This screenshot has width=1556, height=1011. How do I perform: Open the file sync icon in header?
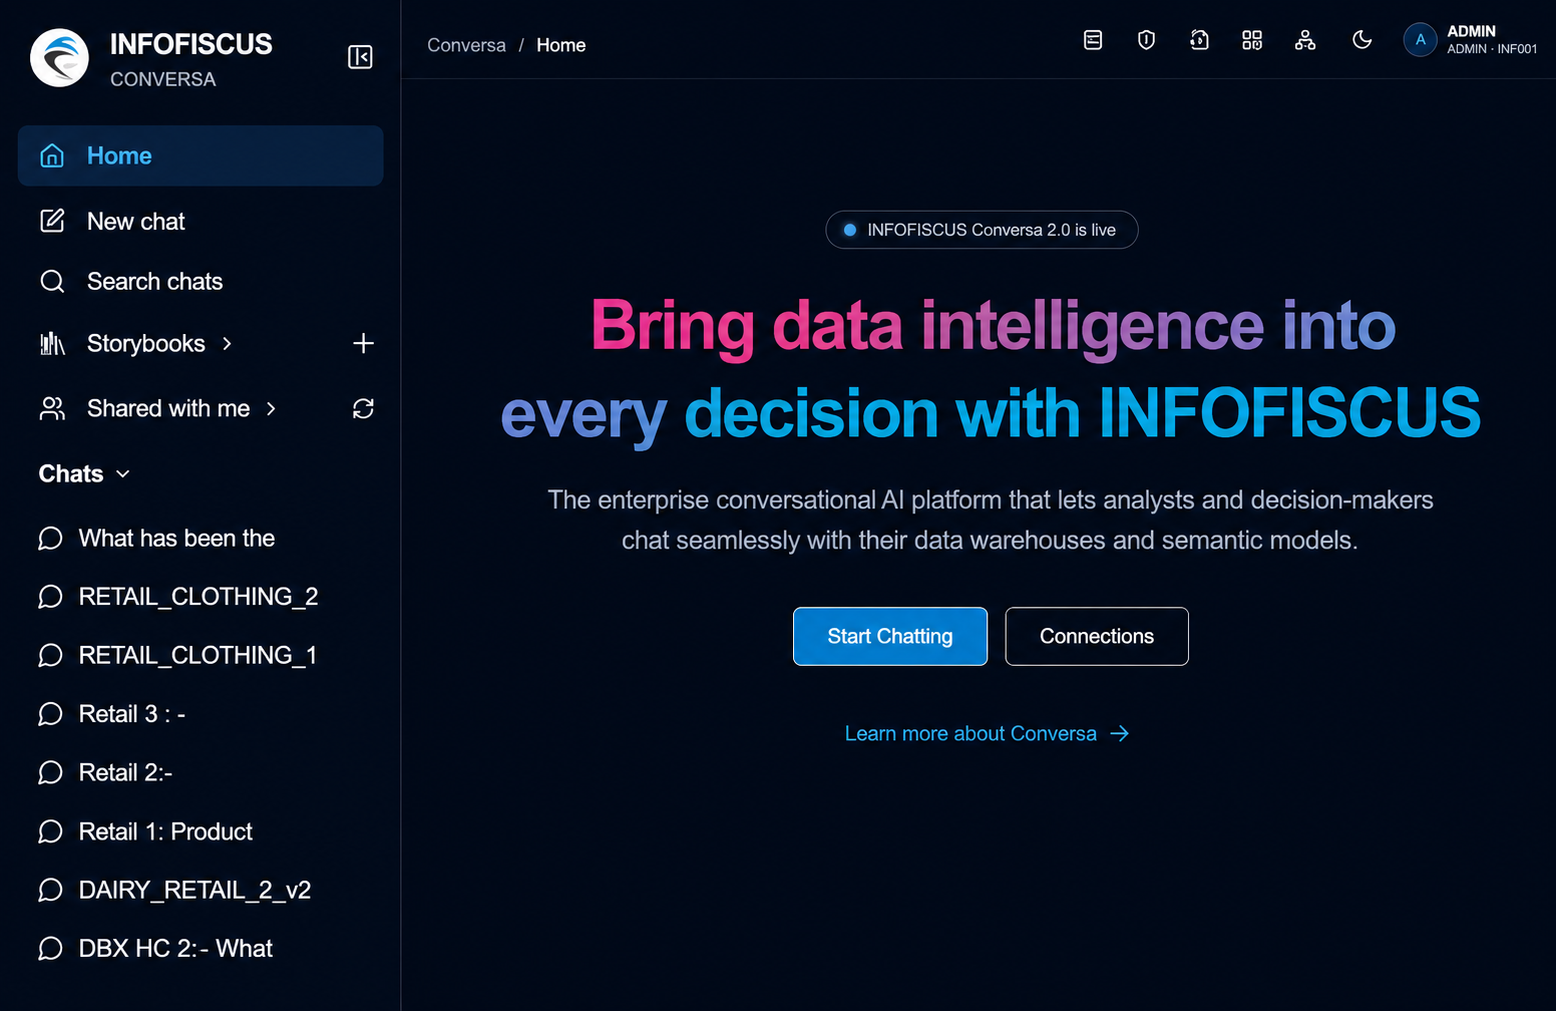pyautogui.click(x=1199, y=40)
